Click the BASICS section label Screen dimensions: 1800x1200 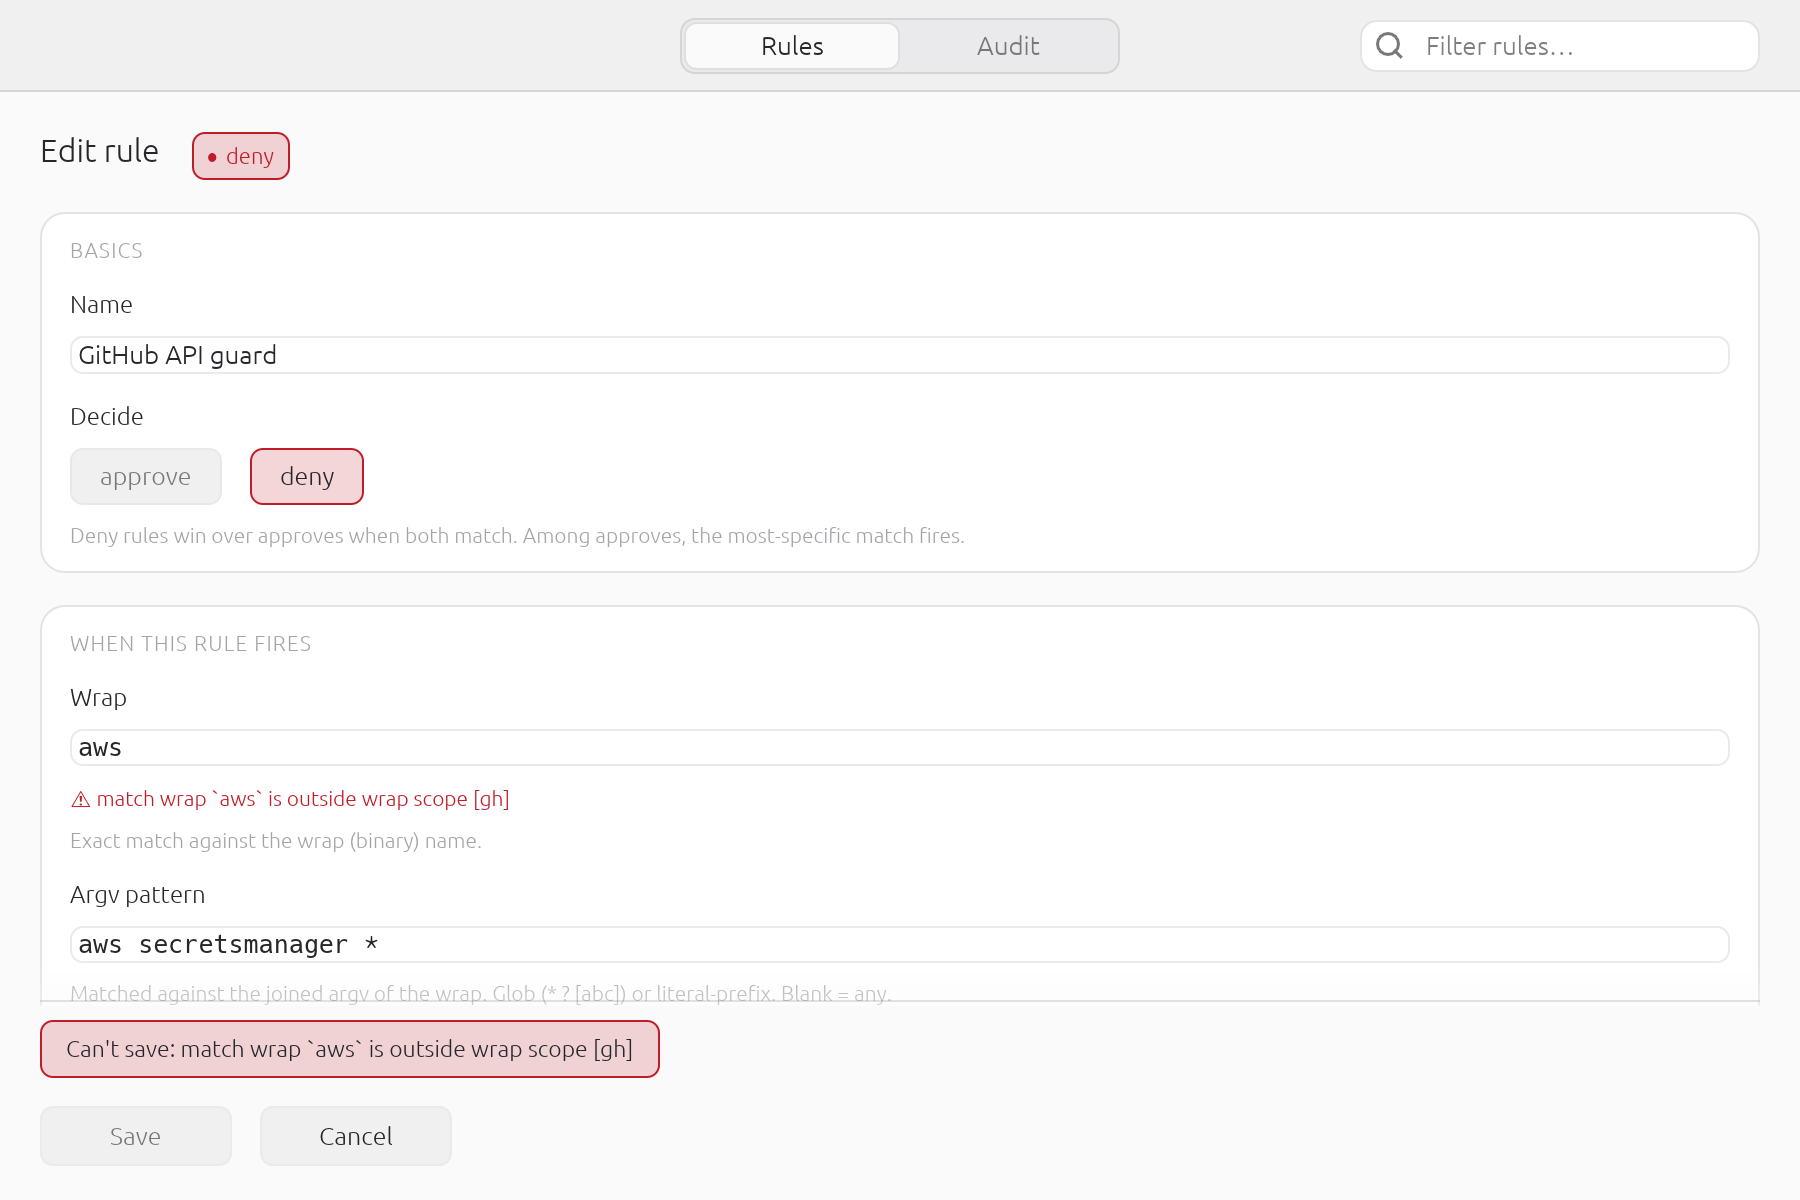coord(107,251)
